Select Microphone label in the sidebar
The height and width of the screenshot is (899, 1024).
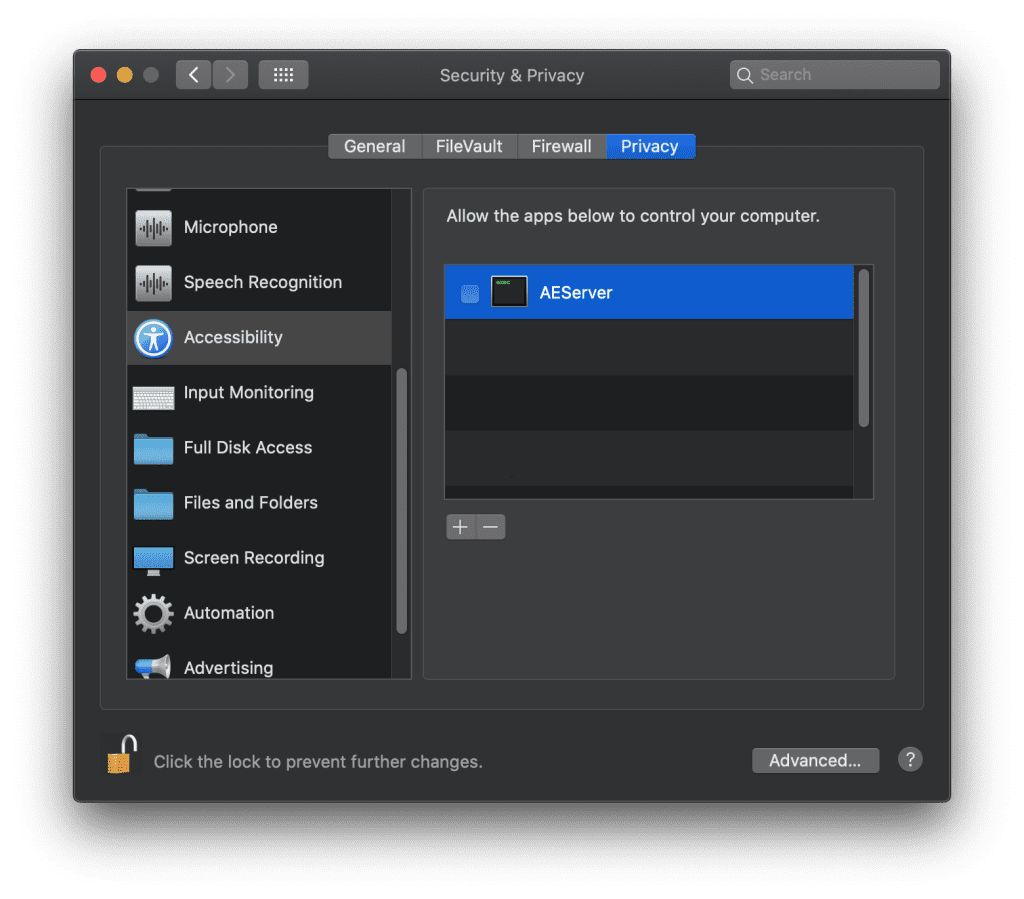[x=231, y=227]
